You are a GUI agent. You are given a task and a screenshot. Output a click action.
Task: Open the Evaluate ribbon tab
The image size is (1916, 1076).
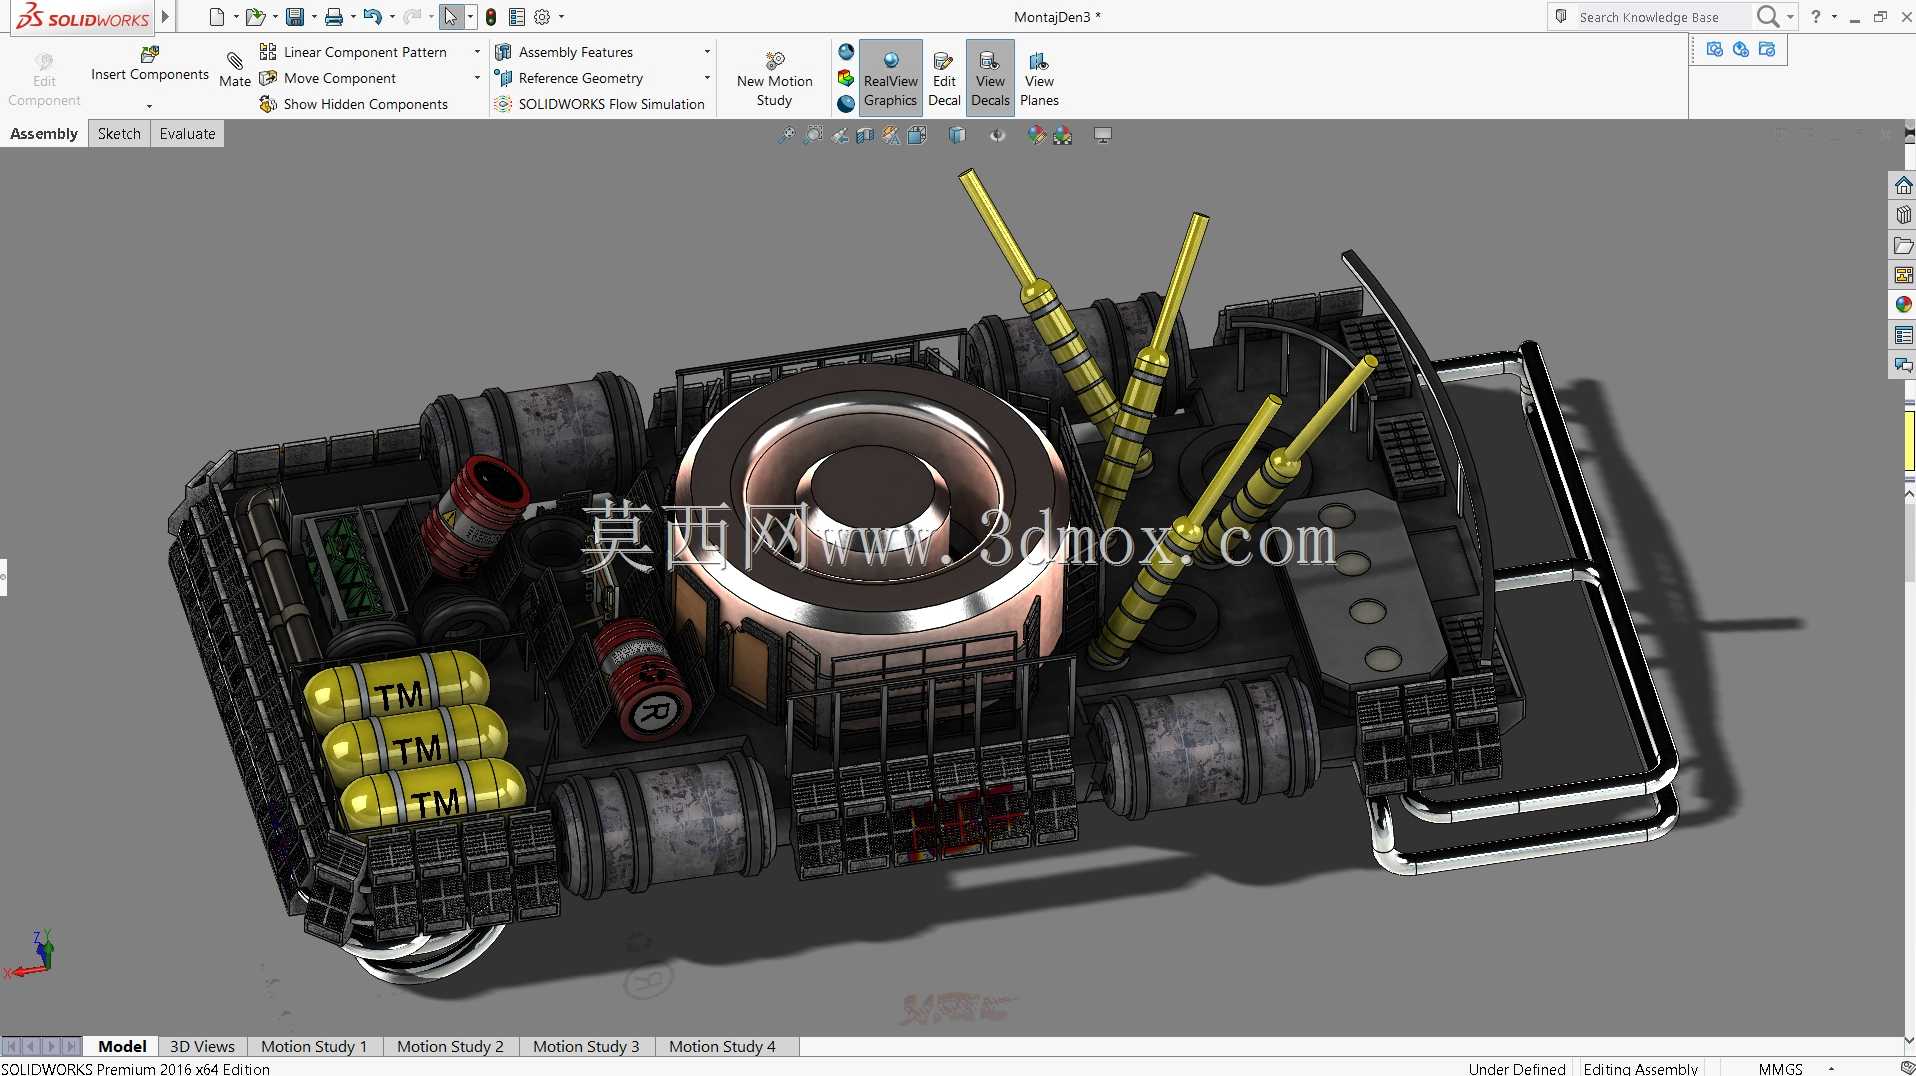click(x=187, y=134)
